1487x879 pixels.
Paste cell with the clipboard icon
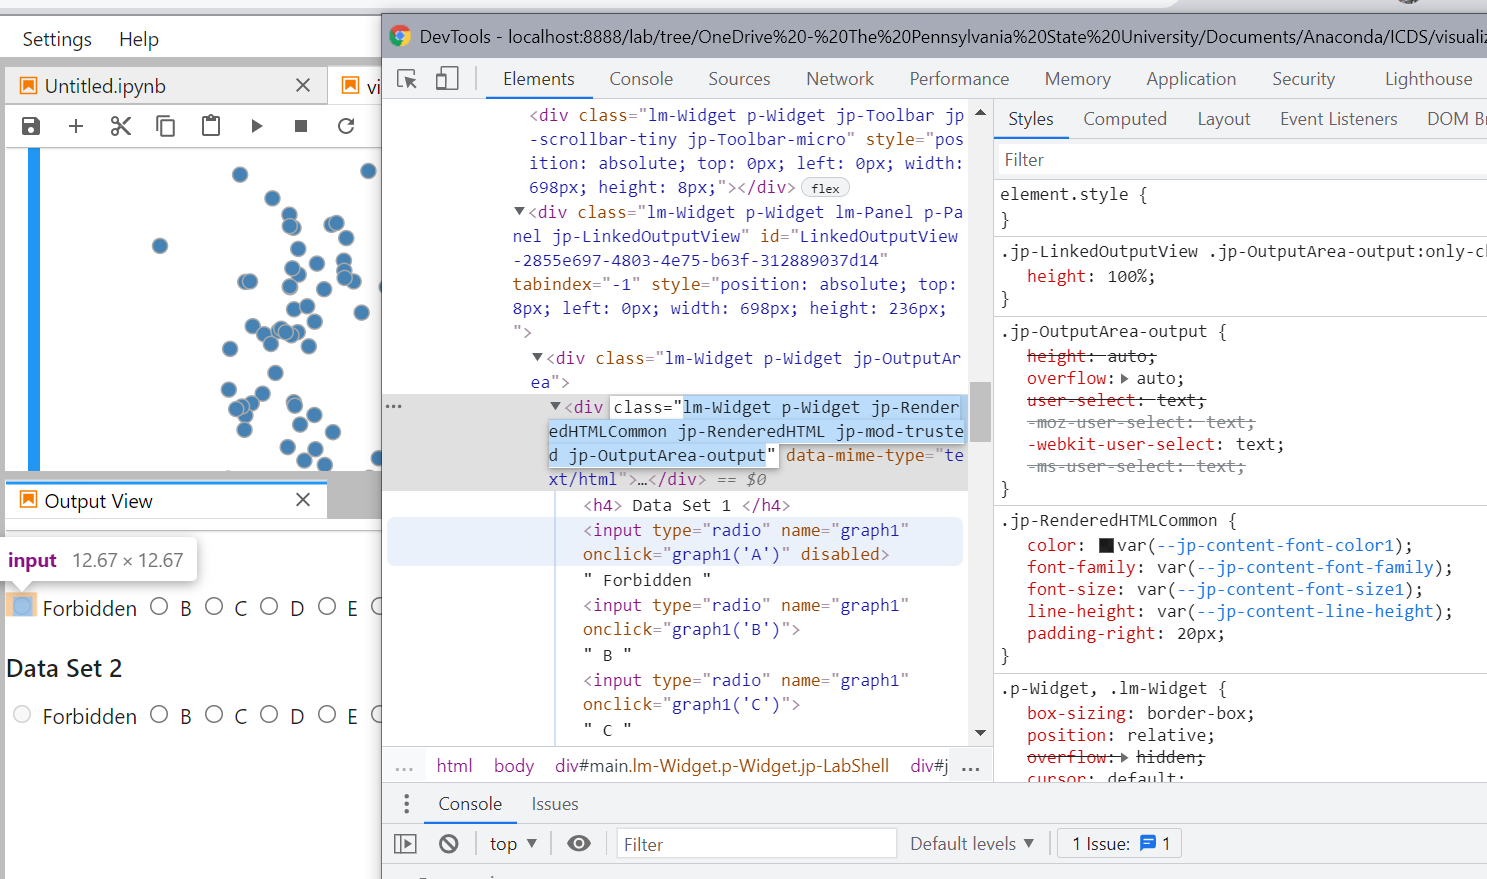click(211, 126)
